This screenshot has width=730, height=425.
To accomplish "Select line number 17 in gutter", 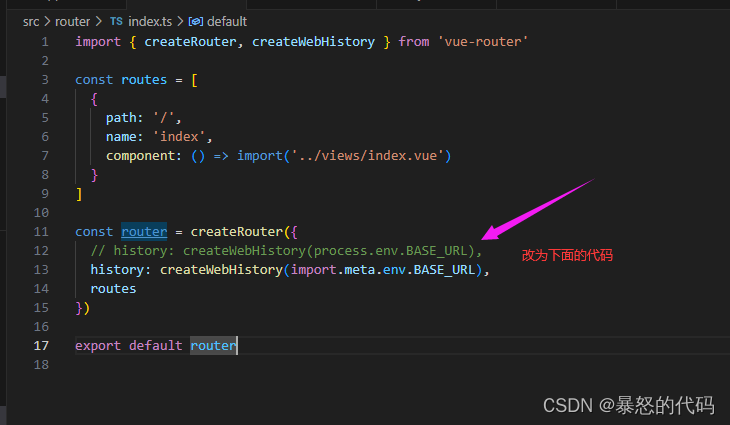I will (x=41, y=345).
